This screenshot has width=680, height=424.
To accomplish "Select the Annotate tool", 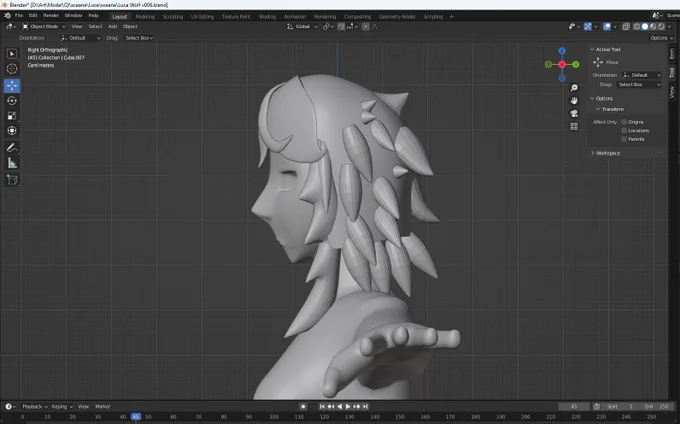I will click(x=12, y=148).
